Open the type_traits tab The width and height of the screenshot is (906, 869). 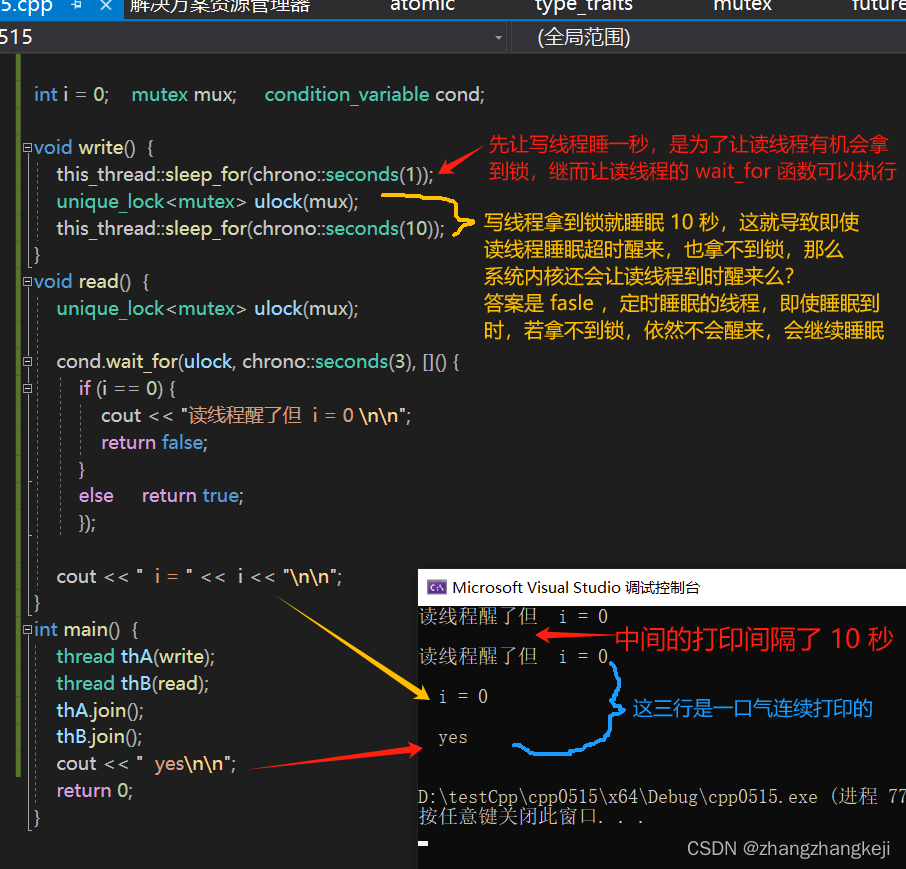coord(584,6)
